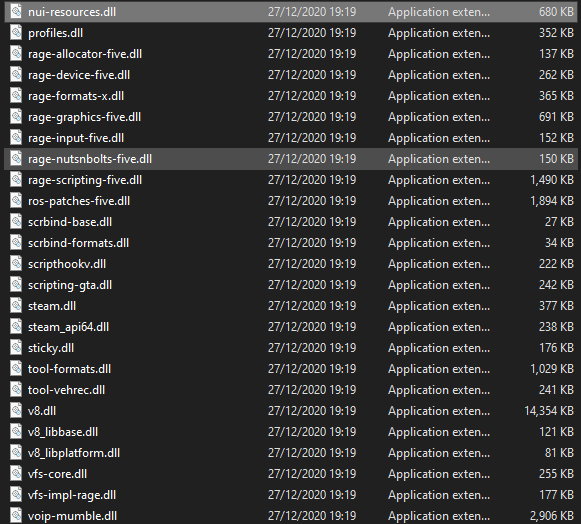Image resolution: width=581 pixels, height=524 pixels.
Task: Click the 1,490 KB size of rage-scripting-five.dll
Action: [552, 180]
